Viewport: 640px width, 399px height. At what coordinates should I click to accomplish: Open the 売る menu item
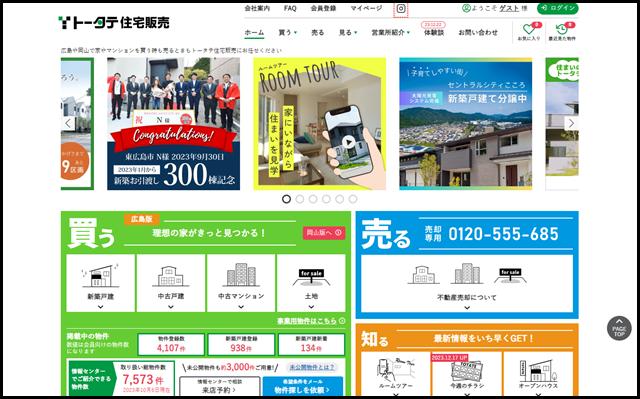(318, 33)
